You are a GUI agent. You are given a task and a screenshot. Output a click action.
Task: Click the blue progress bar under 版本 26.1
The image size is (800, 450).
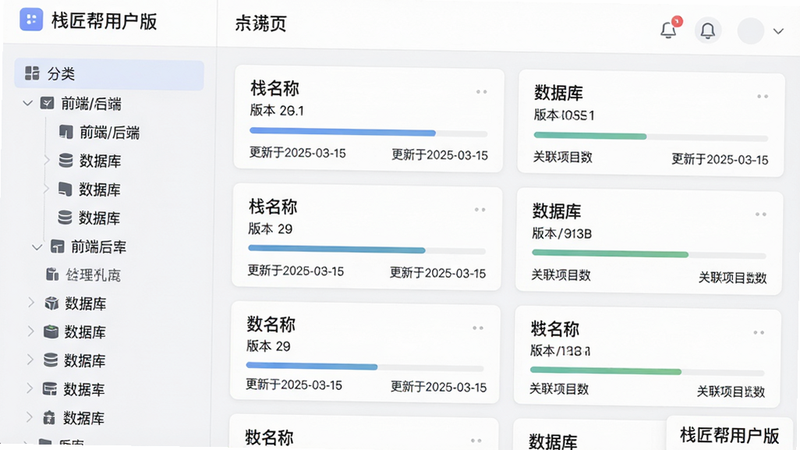pyautogui.click(x=368, y=133)
